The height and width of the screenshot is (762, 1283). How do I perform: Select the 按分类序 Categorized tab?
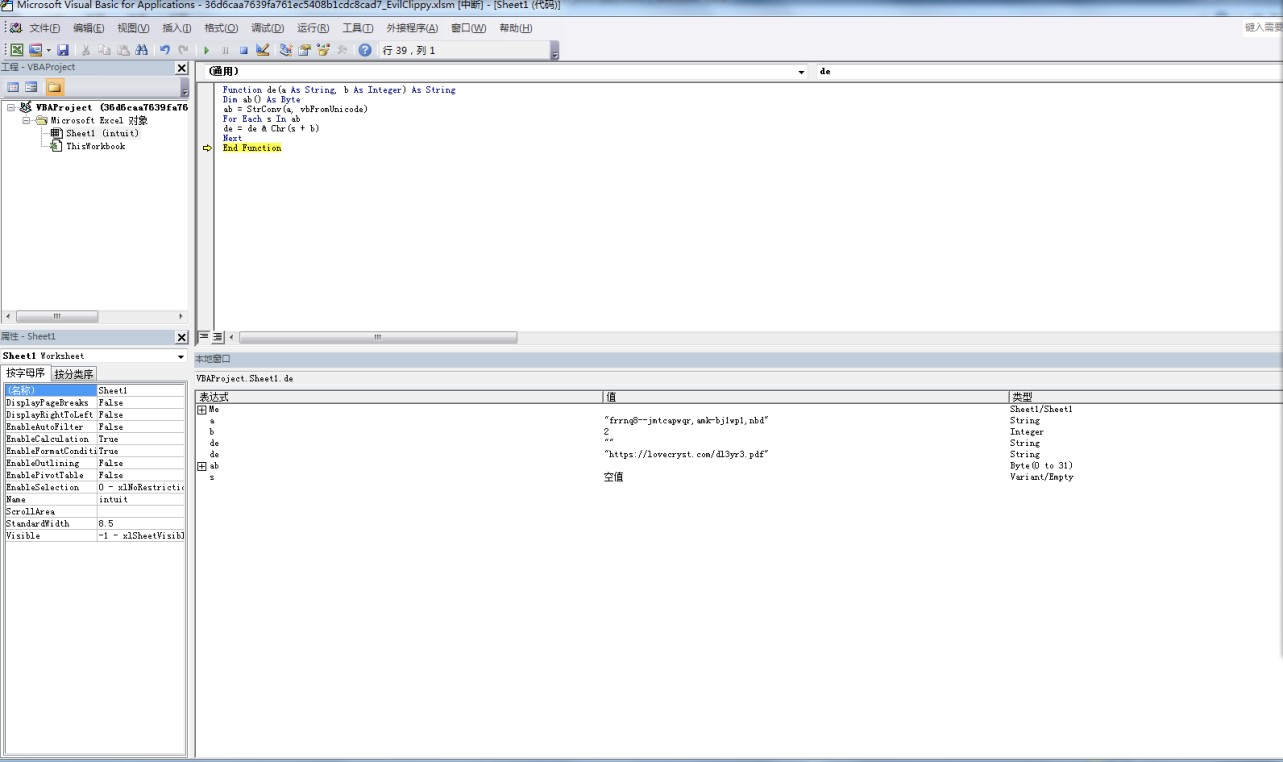[73, 374]
